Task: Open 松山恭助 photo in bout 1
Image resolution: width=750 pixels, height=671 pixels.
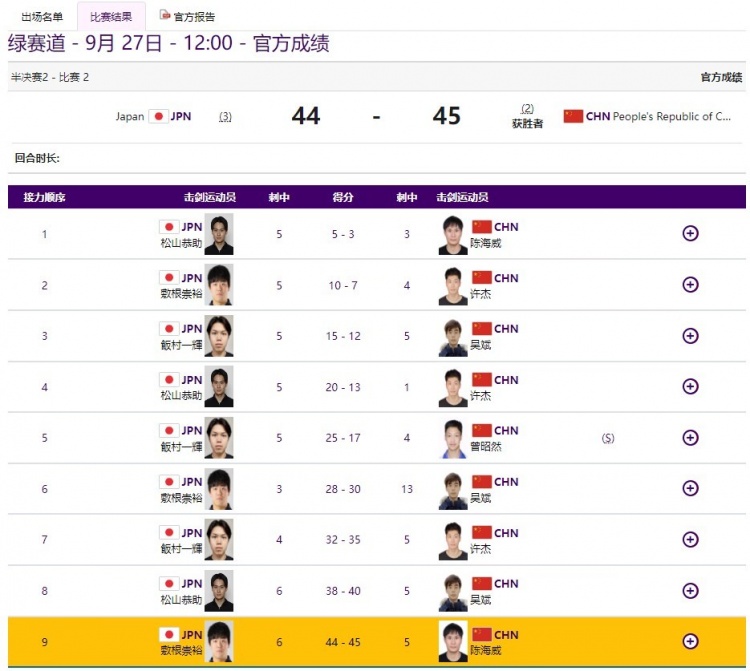Action: tap(219, 234)
